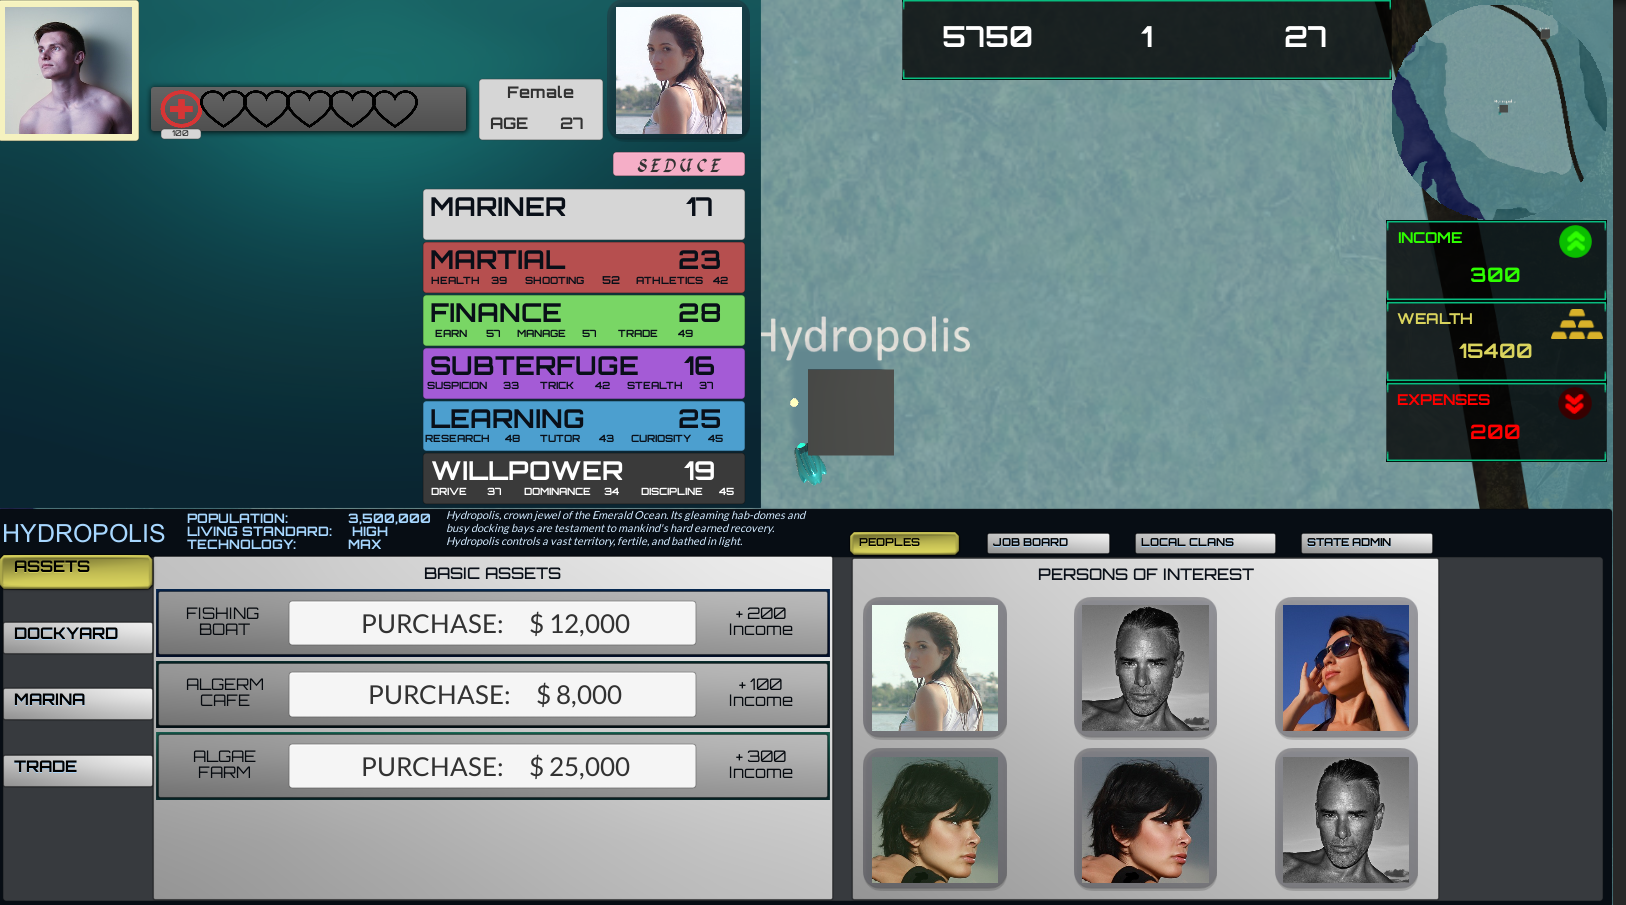Click the +200 Income fishing boat label
The width and height of the screenshot is (1626, 905).
(761, 622)
